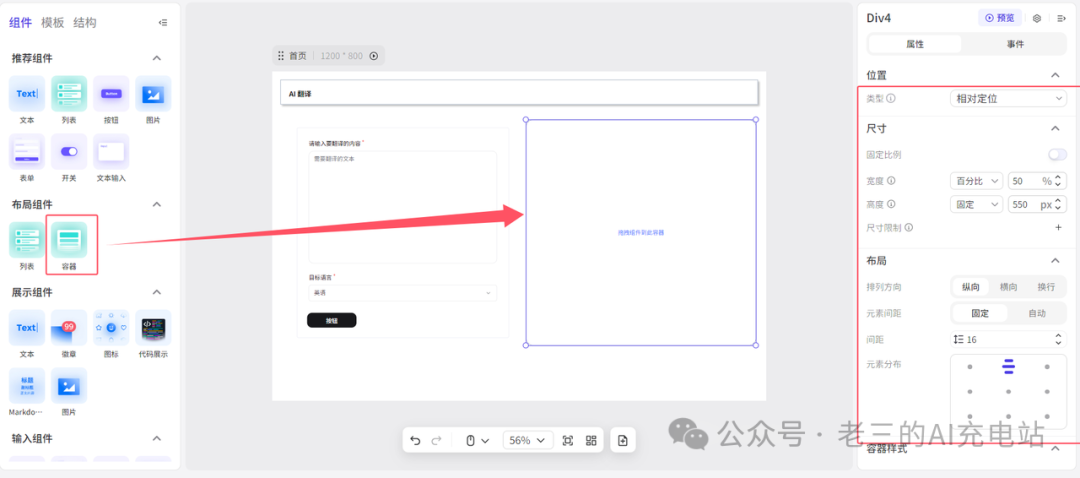Choose the 开关 switch component
1080x478 pixels.
coord(69,152)
